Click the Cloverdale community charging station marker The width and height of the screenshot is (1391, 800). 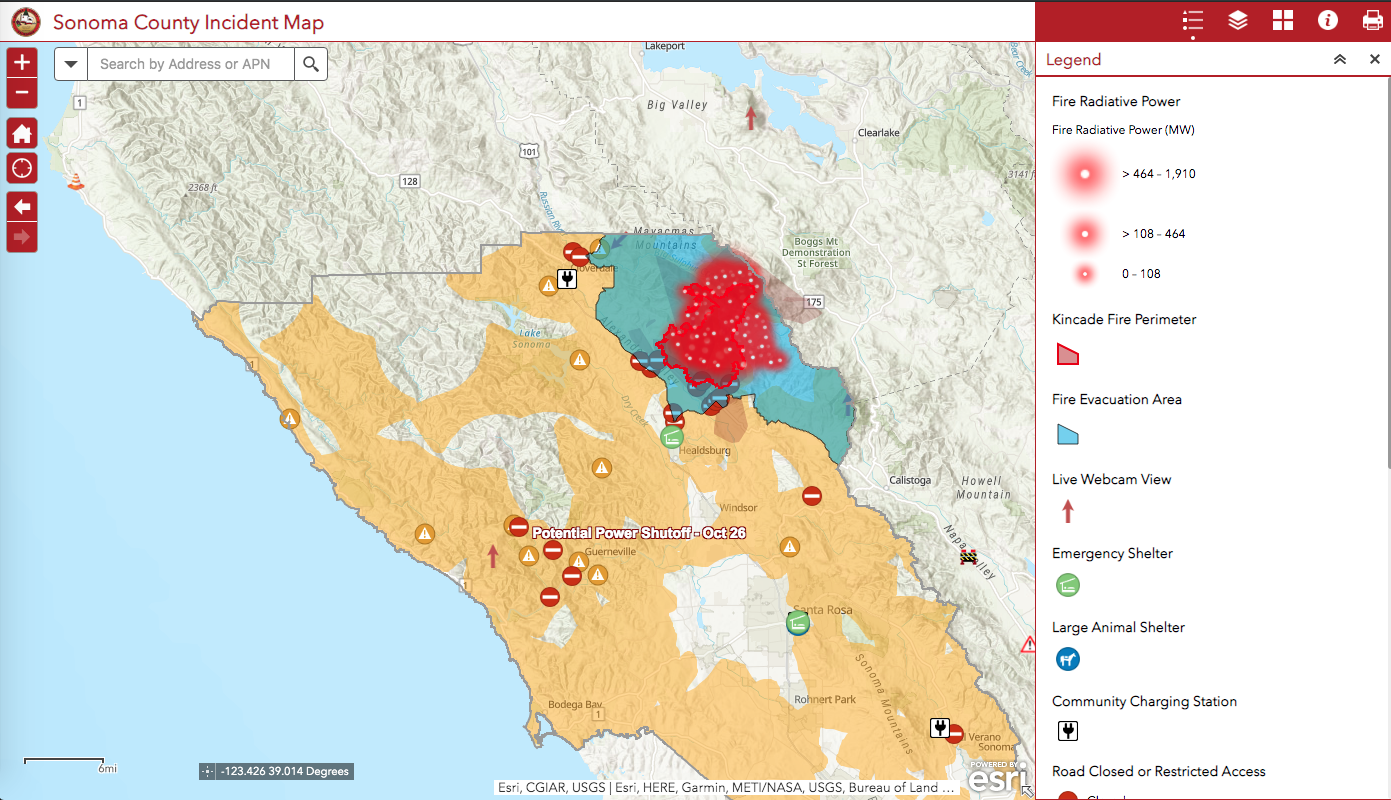[x=567, y=278]
